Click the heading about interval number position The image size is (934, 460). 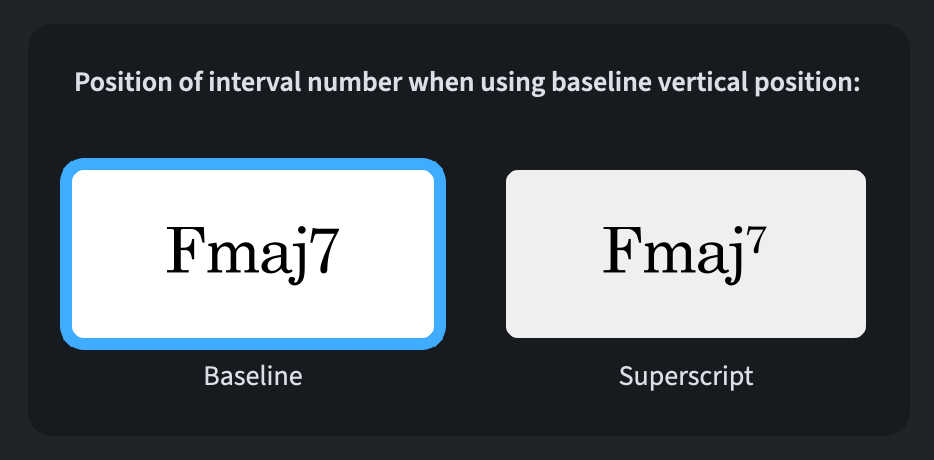[468, 83]
